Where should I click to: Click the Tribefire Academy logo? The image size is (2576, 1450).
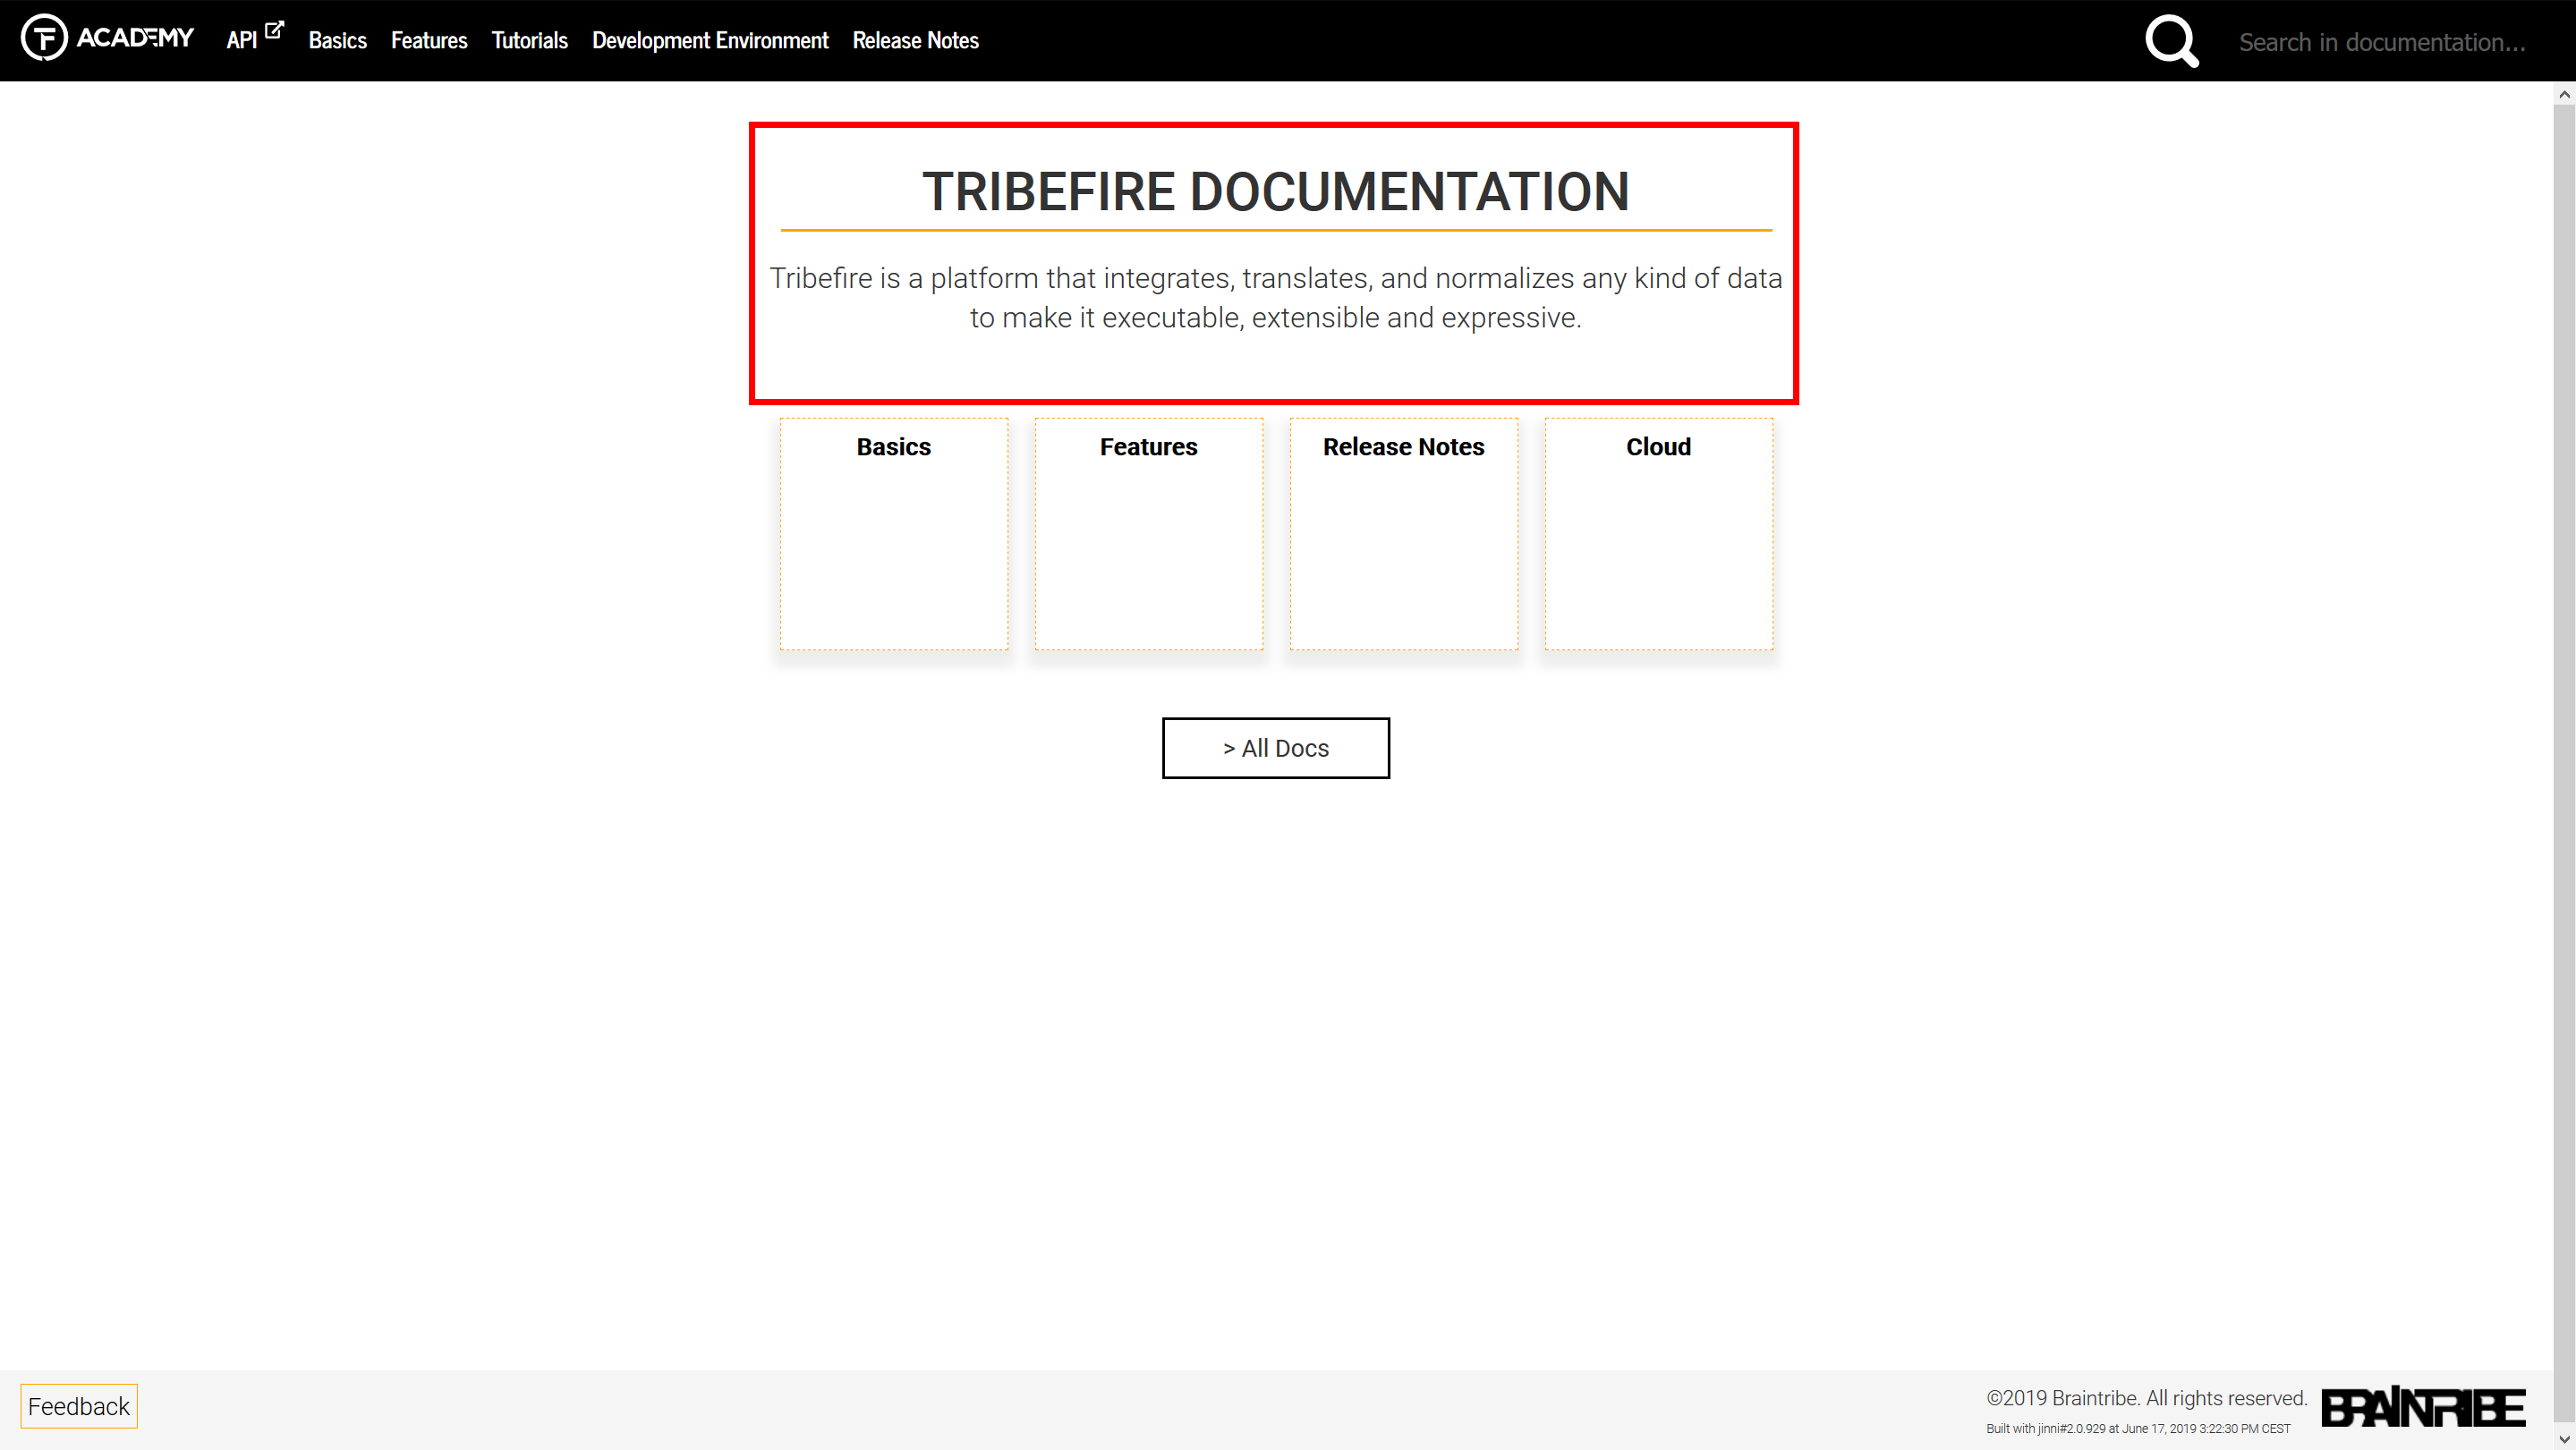[107, 38]
